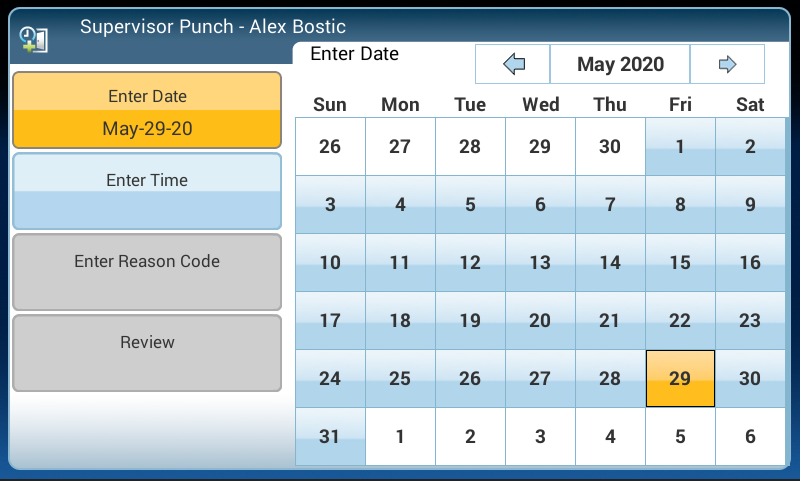This screenshot has height=481, width=800.
Task: Switch to the Enter Time step
Action: click(x=147, y=191)
